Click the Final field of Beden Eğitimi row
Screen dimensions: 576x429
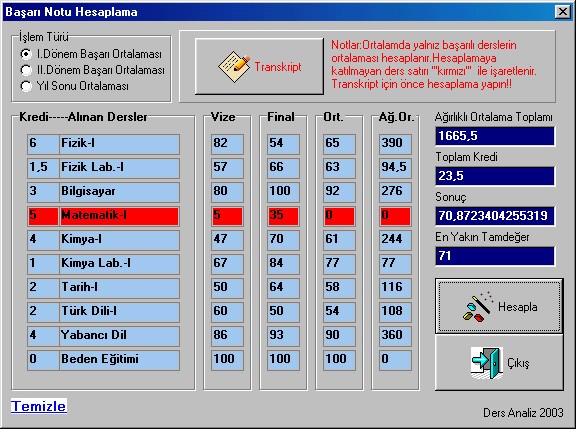[283, 360]
